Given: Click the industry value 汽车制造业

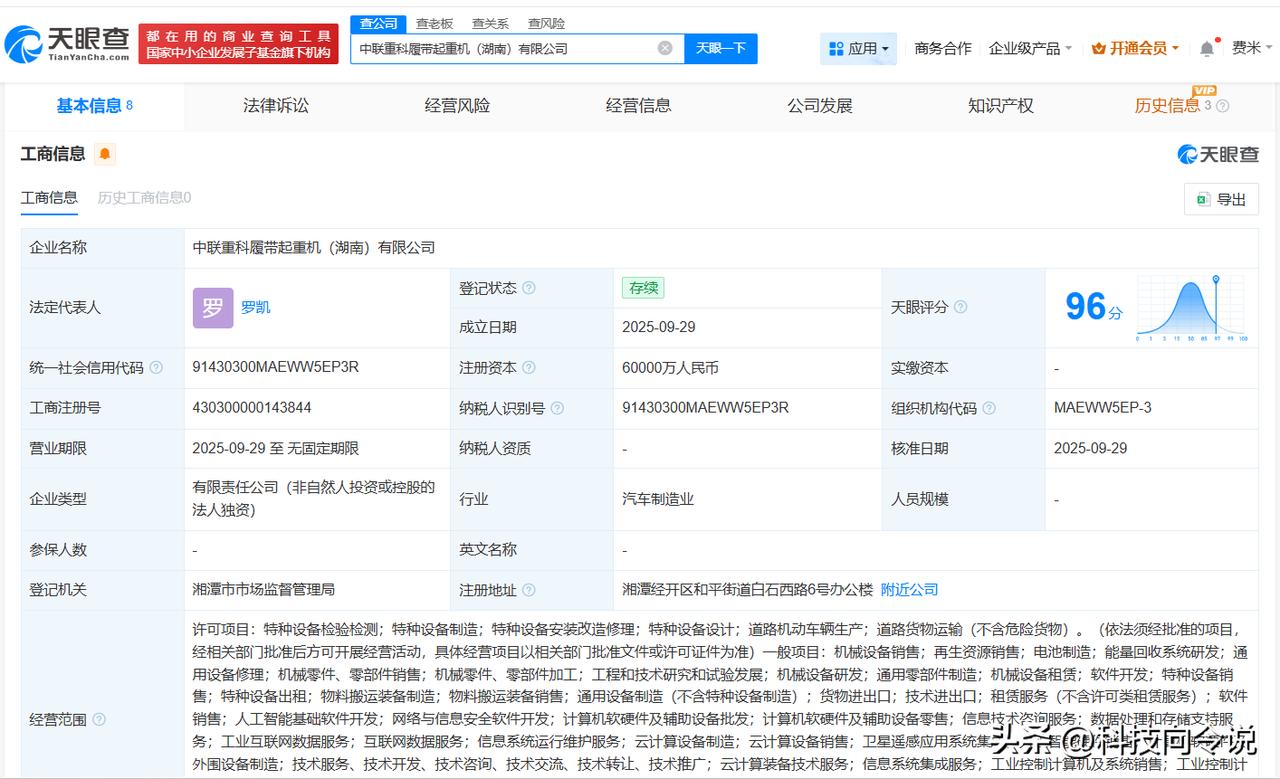Looking at the screenshot, I should (x=658, y=499).
